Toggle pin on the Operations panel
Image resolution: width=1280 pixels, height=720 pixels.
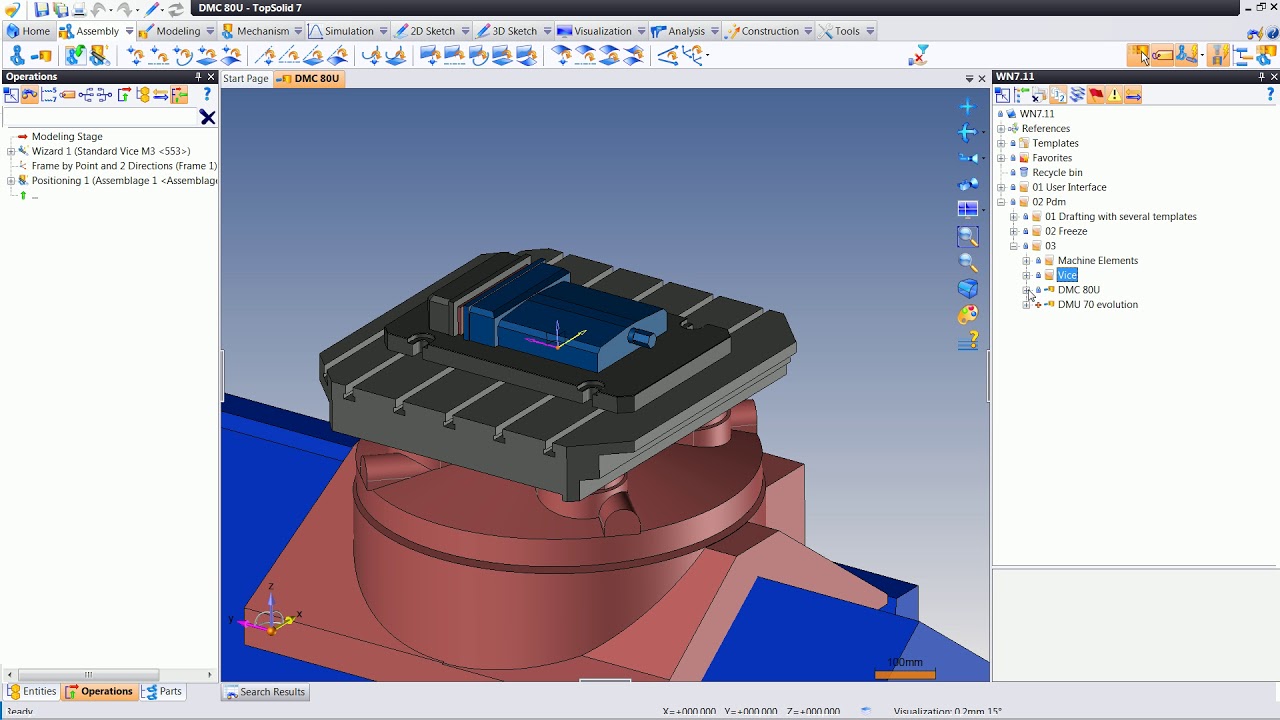[x=198, y=77]
